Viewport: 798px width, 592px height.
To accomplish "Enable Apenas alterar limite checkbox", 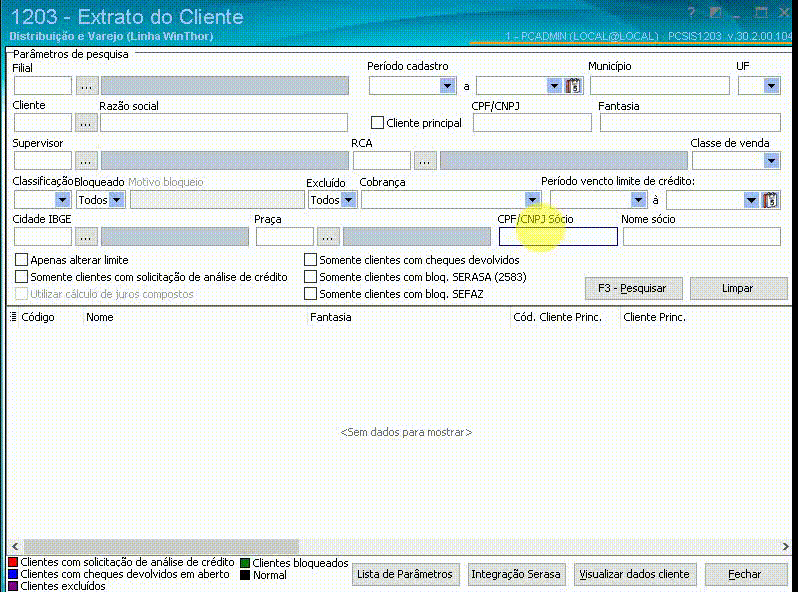I will [21, 260].
